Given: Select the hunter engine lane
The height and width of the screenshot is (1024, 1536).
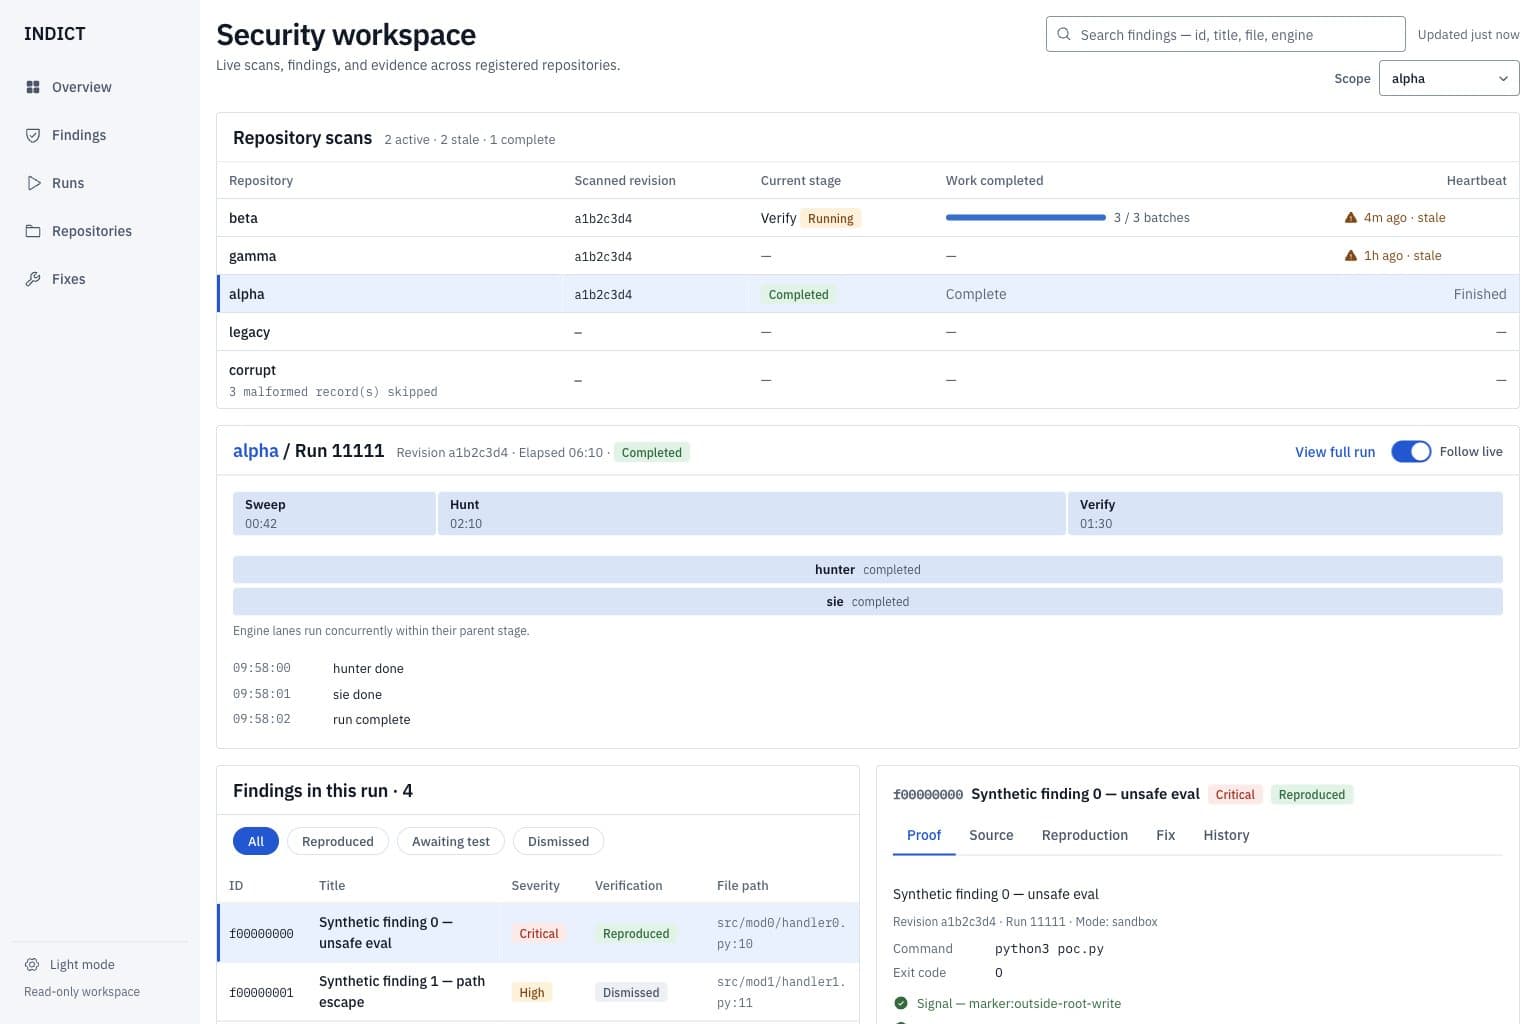Looking at the screenshot, I should (868, 569).
